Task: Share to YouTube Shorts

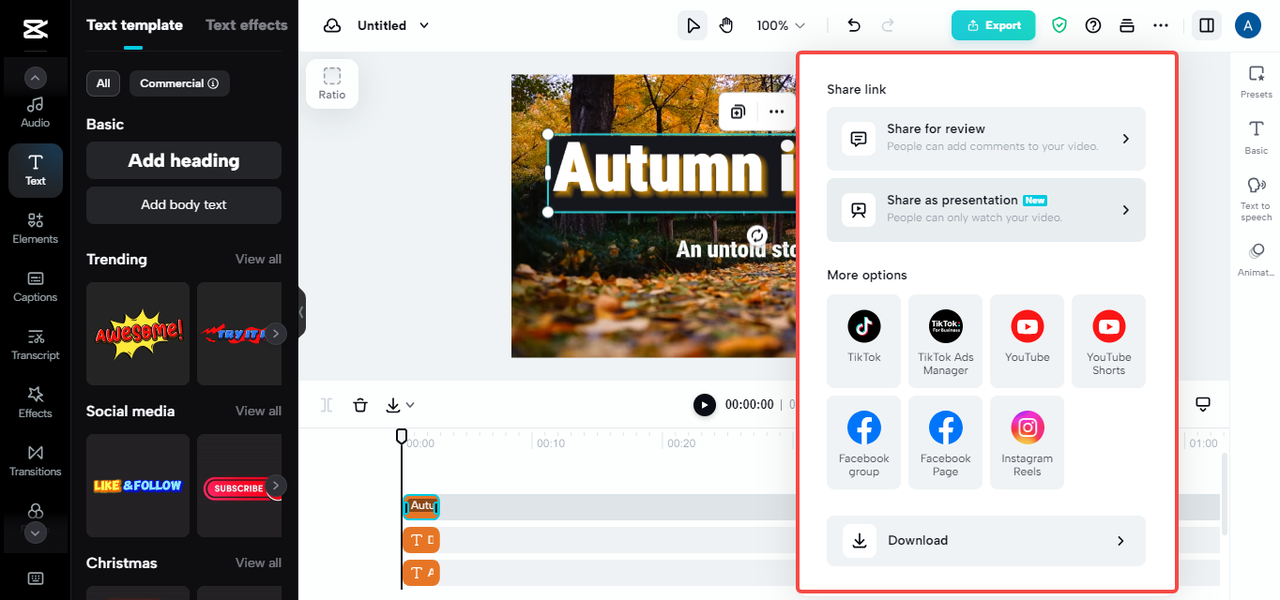Action: (1109, 340)
